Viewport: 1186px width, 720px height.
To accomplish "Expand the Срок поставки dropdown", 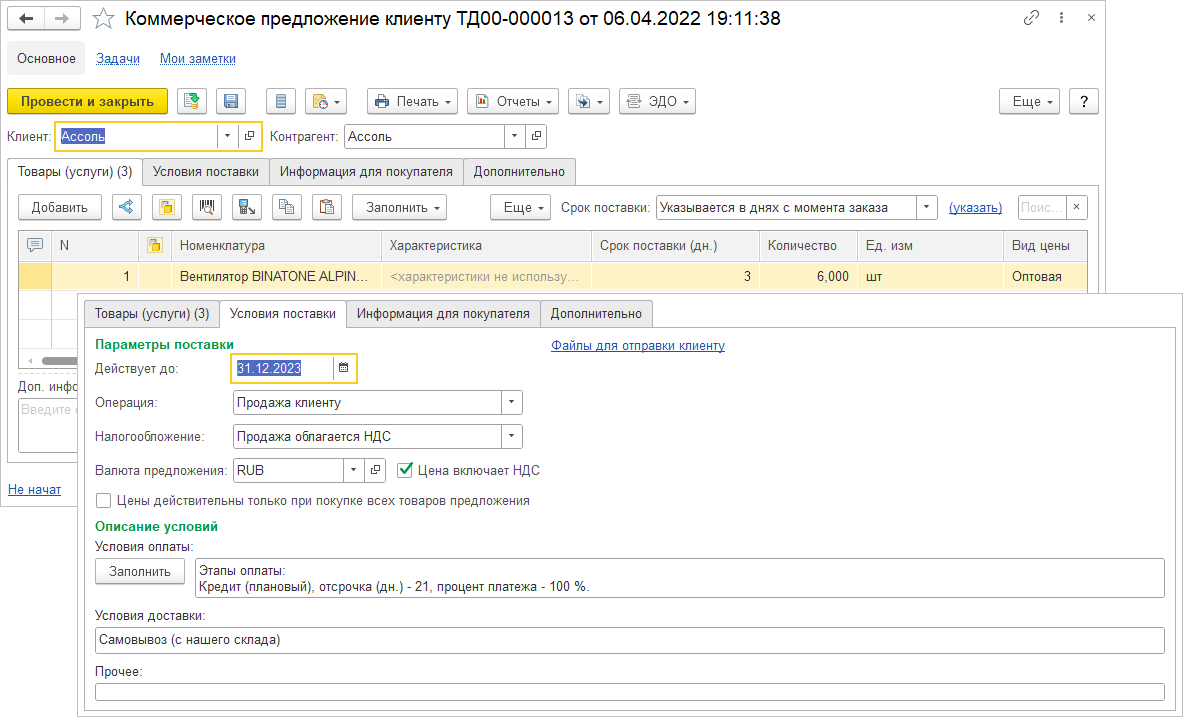I will point(927,207).
